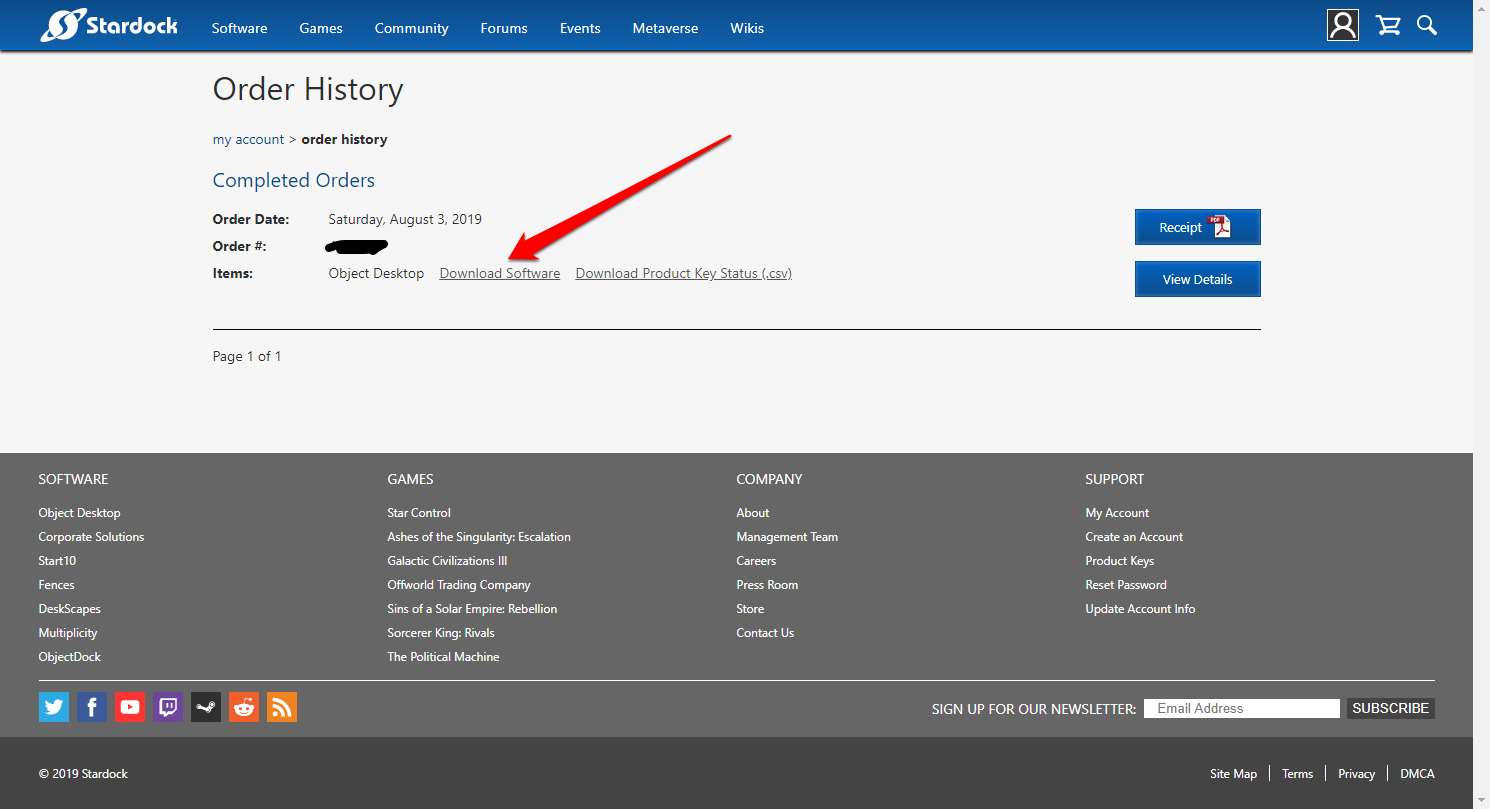Click the 'Completed Orders' heading
Screen dimensions: 1490x809
tap(294, 180)
